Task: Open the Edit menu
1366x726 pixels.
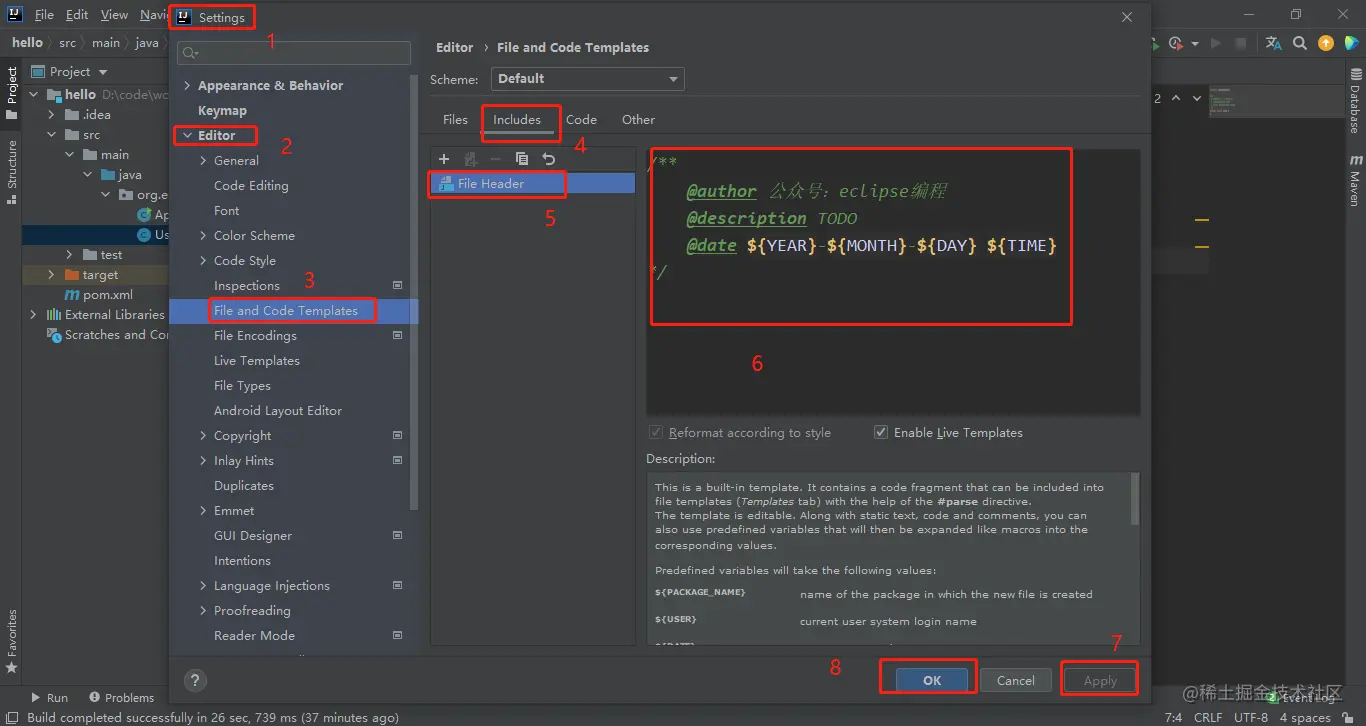Action: 77,15
